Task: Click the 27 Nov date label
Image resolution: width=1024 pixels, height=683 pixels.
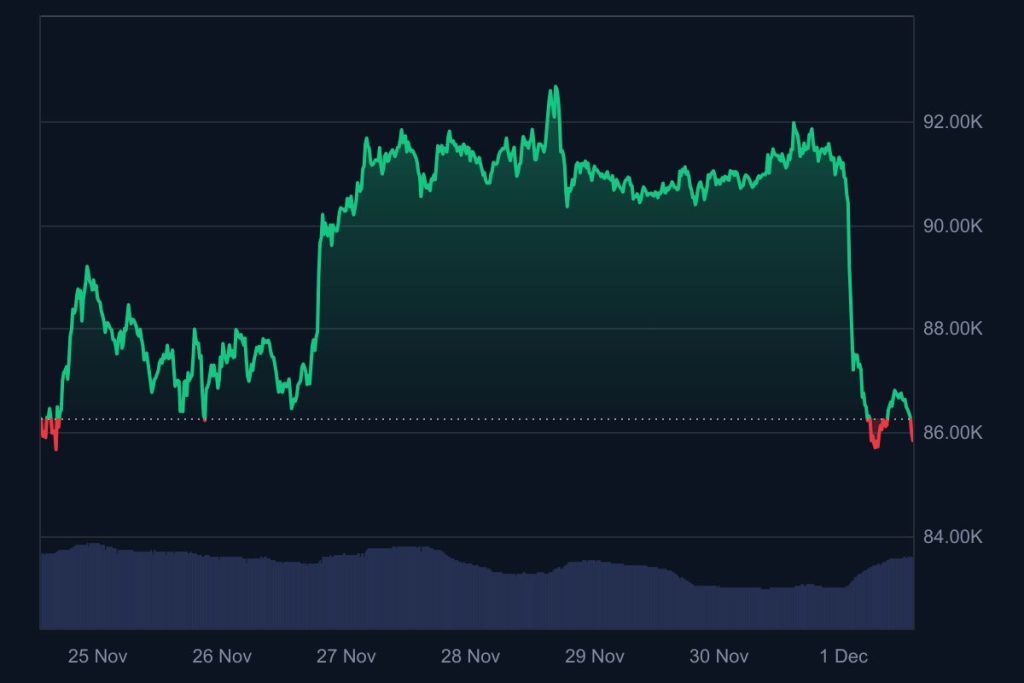Action: (346, 656)
